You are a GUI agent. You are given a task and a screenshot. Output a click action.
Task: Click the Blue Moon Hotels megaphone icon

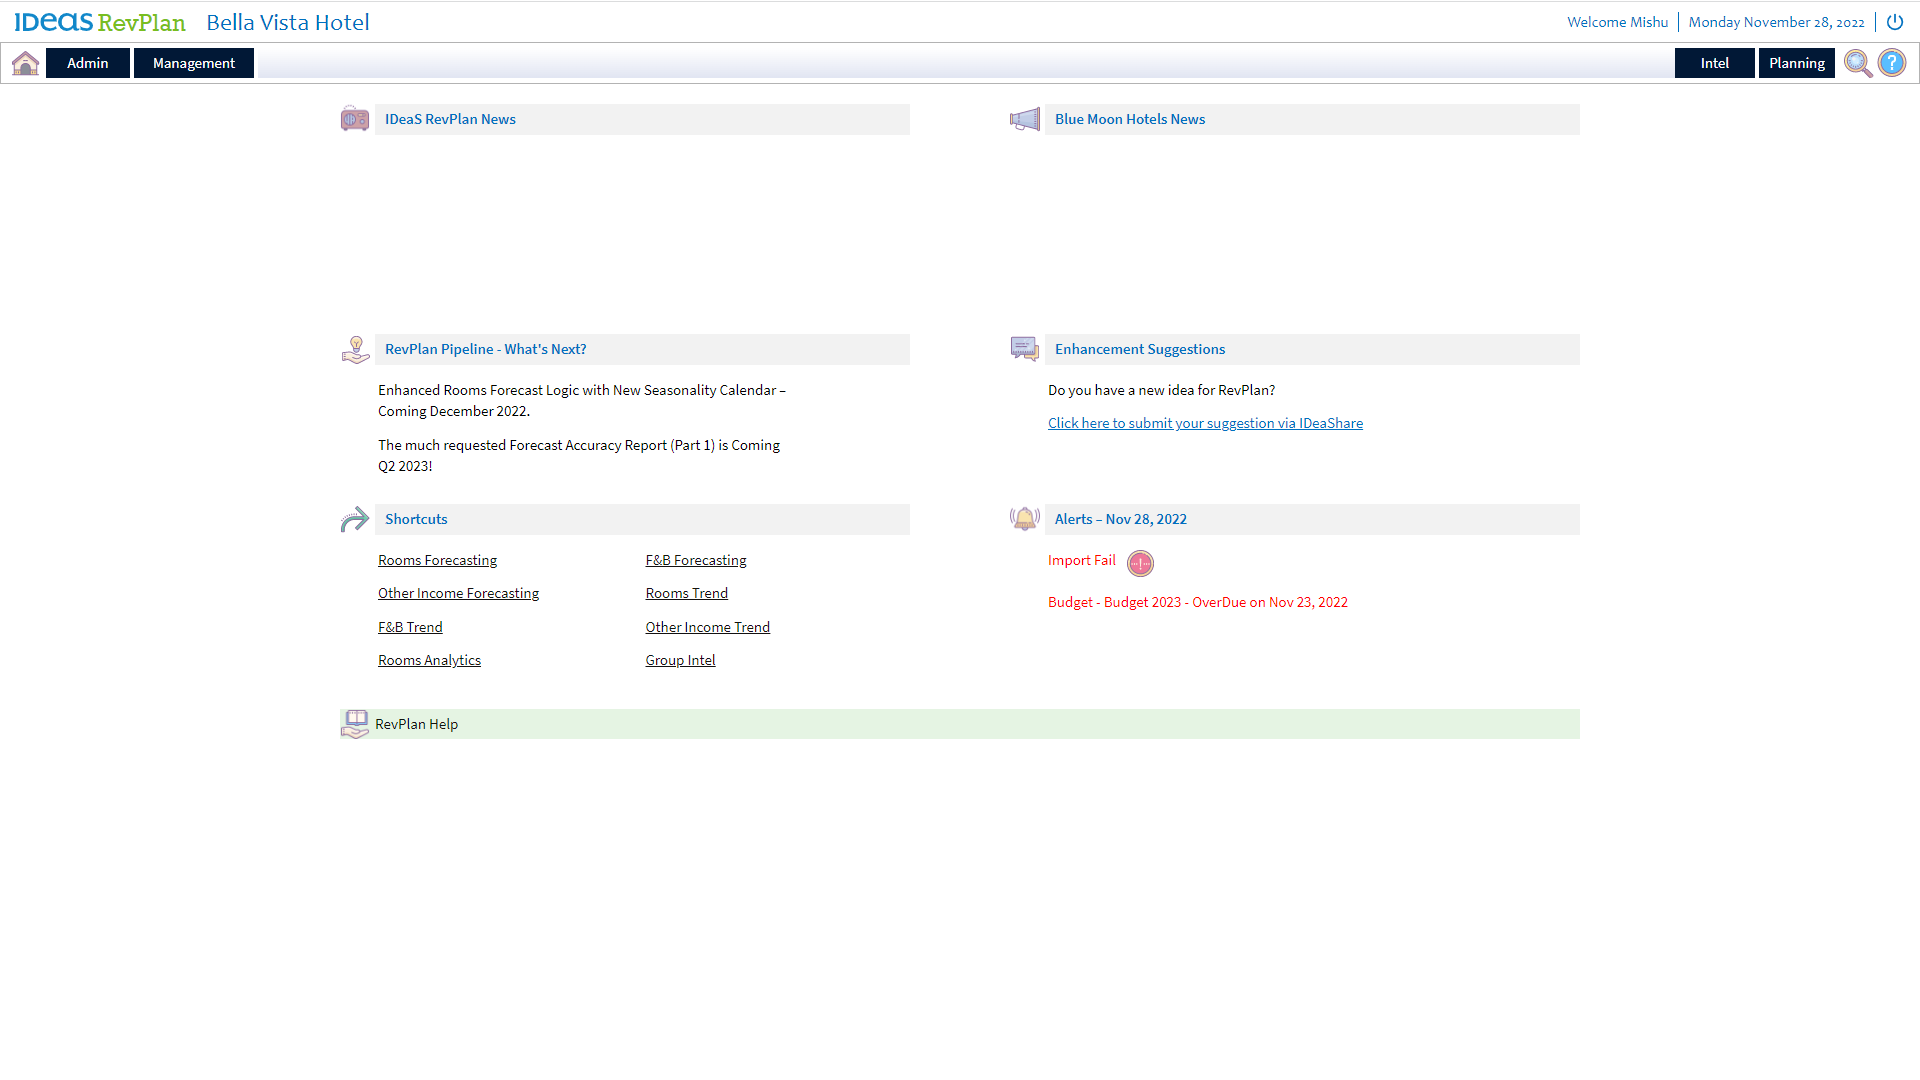1024,119
